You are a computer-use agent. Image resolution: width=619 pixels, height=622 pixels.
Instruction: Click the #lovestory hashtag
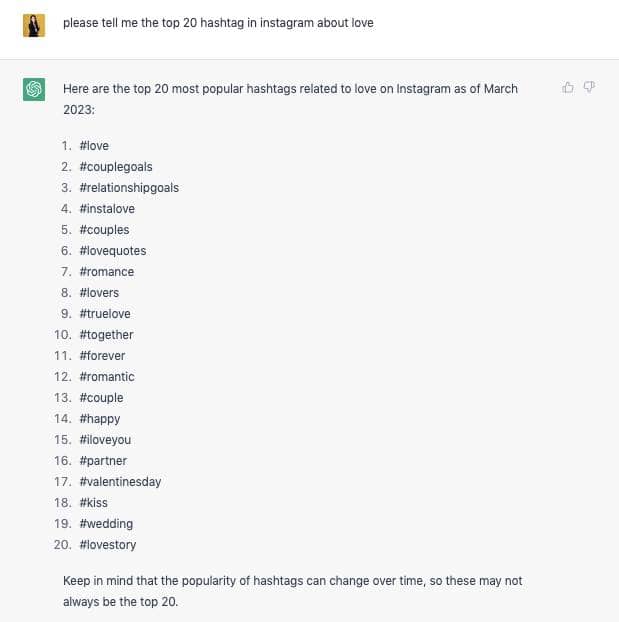click(x=108, y=545)
